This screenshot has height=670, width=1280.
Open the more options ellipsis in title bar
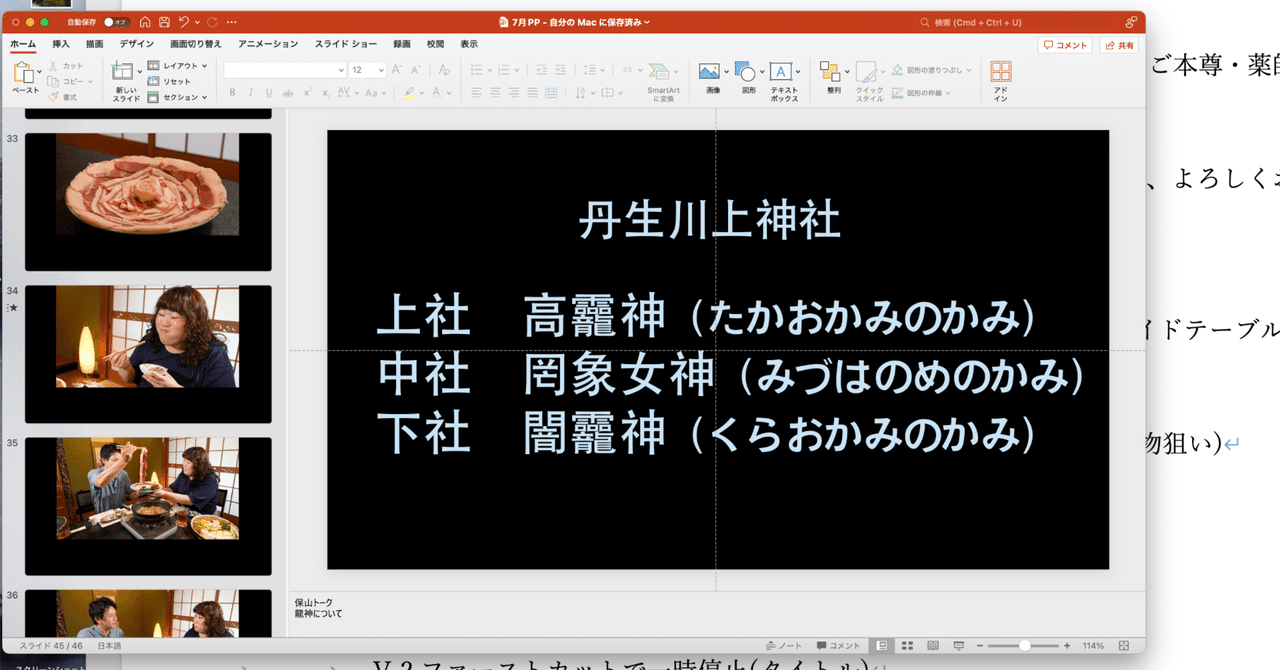[x=233, y=22]
